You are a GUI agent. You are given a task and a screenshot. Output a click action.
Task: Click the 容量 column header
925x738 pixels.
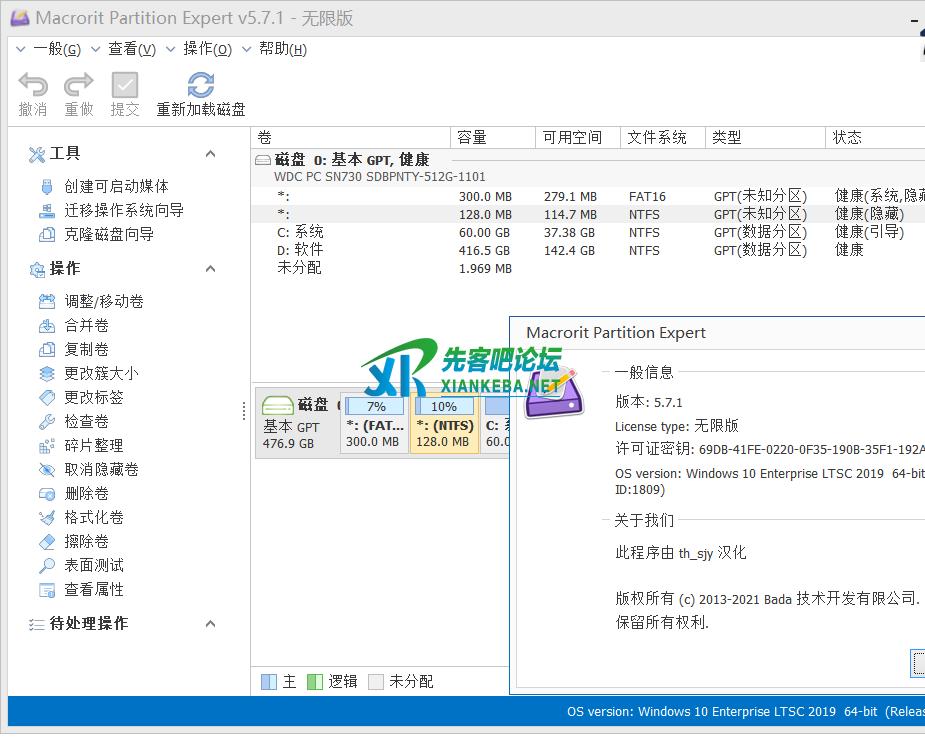(x=472, y=137)
